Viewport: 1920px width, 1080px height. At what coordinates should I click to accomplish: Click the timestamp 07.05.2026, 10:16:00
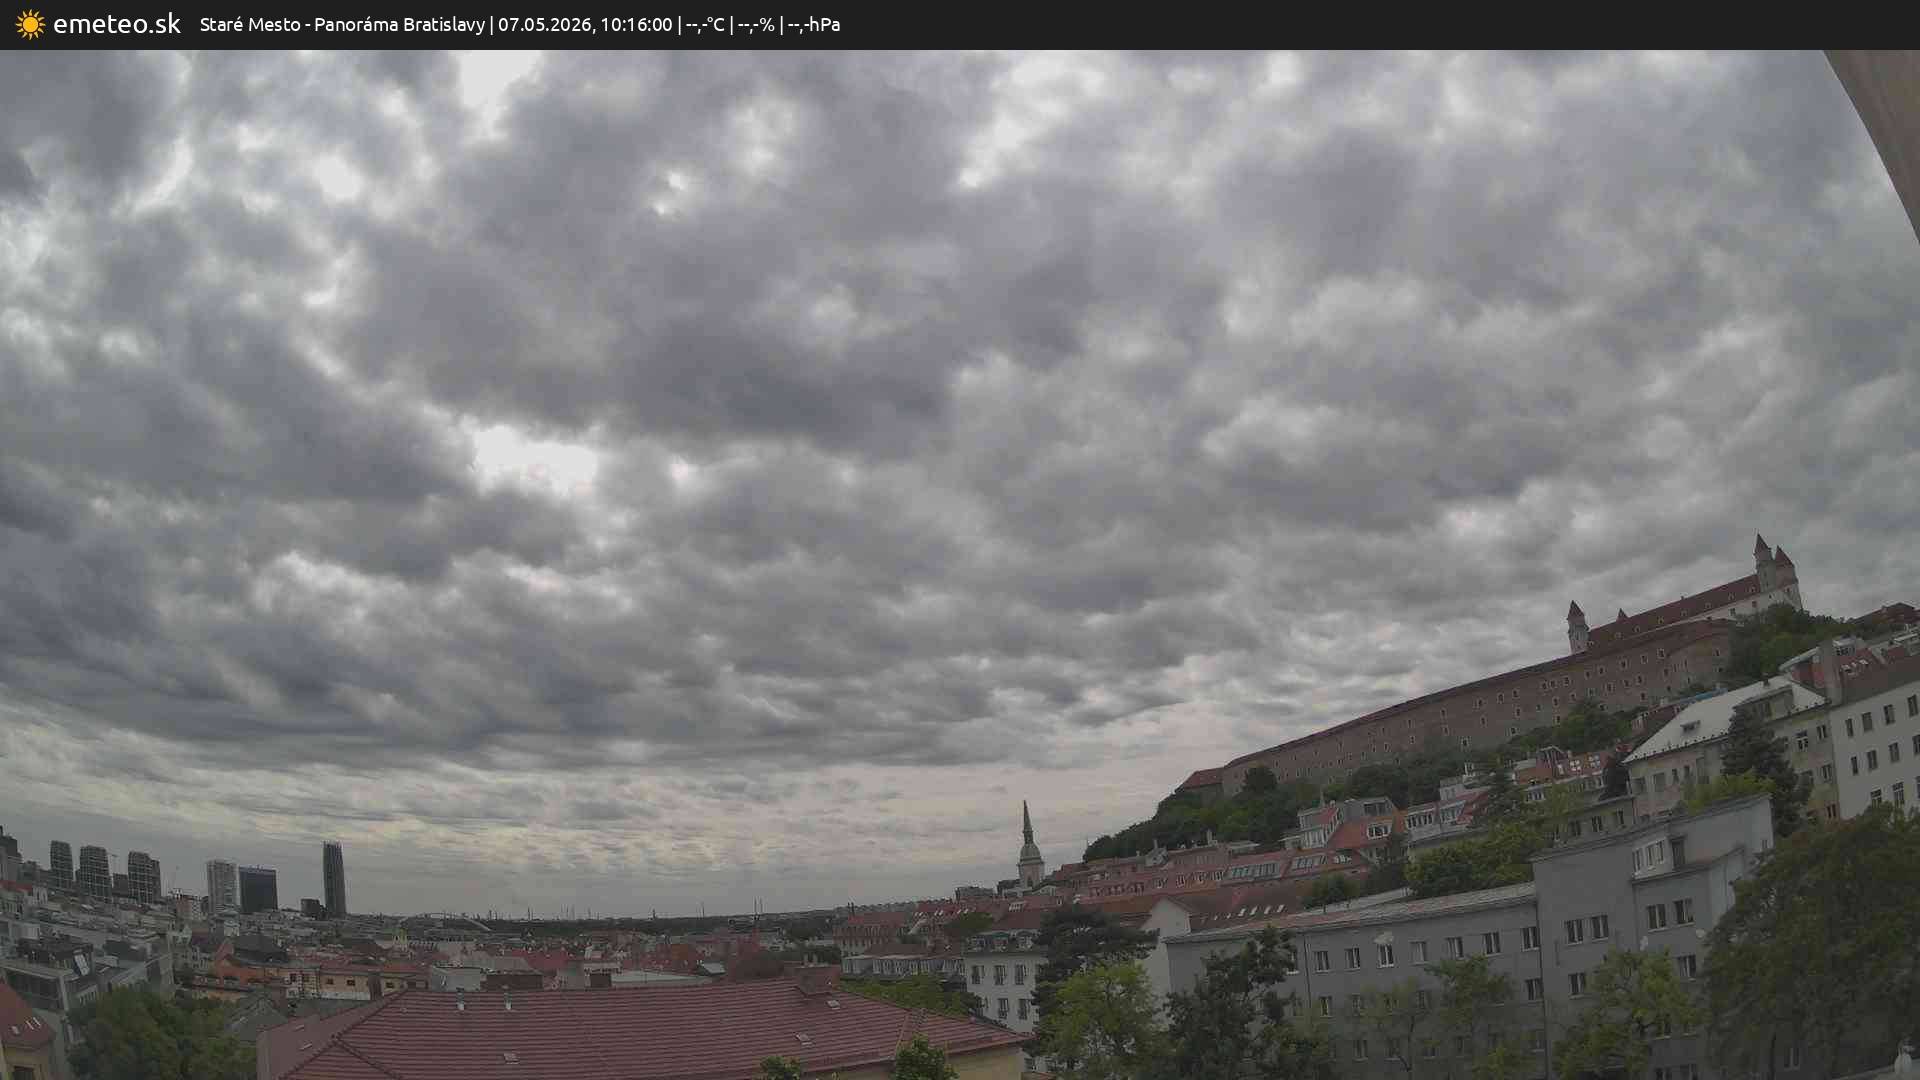tap(585, 25)
